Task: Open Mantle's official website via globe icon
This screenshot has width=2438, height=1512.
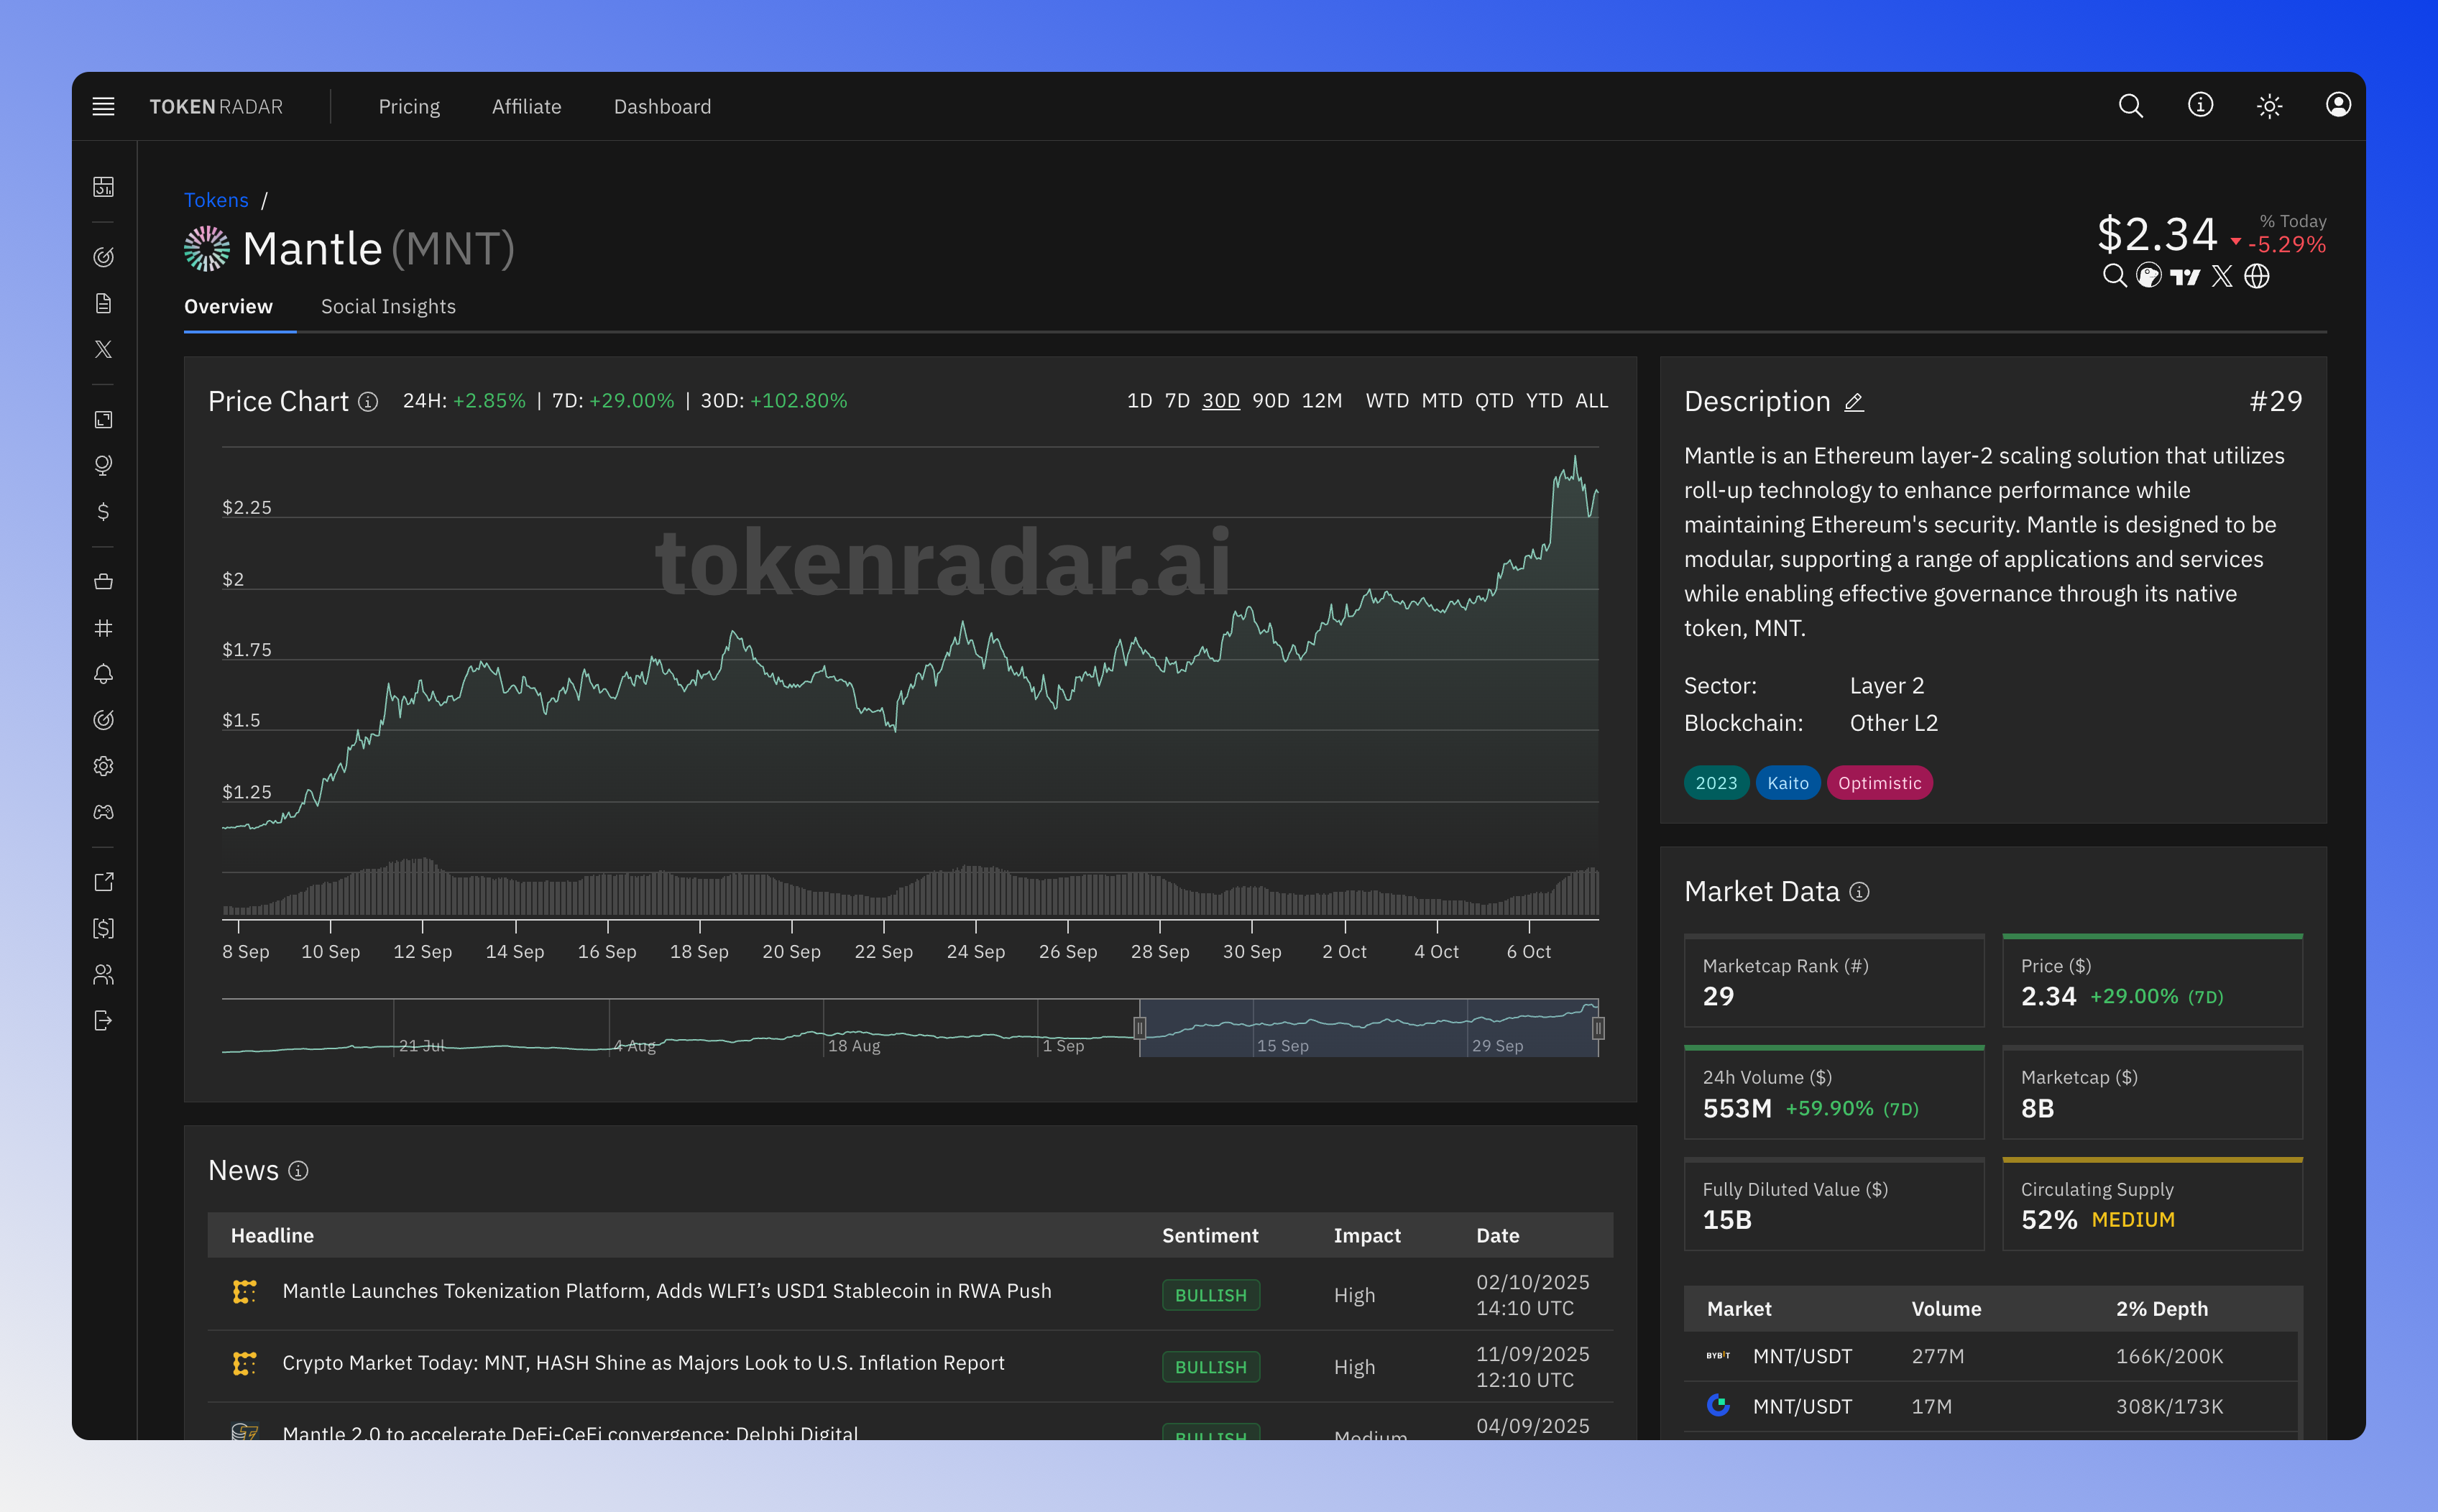Action: [2258, 277]
